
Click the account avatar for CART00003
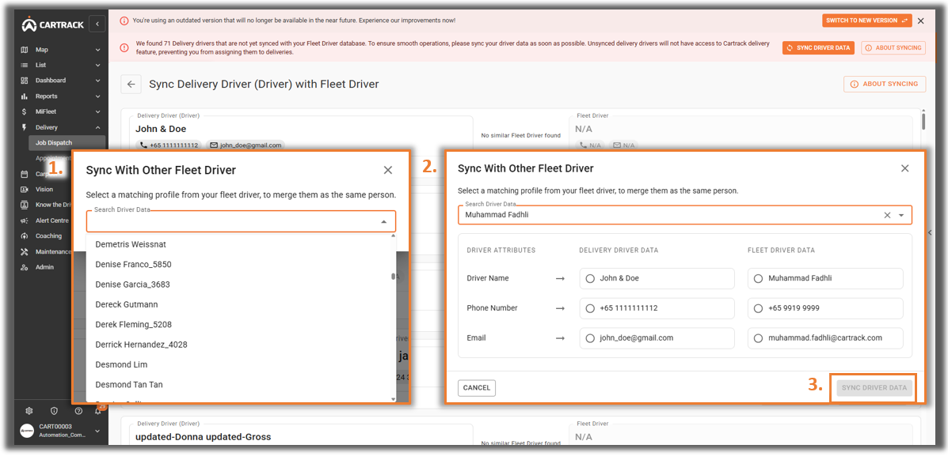click(27, 431)
